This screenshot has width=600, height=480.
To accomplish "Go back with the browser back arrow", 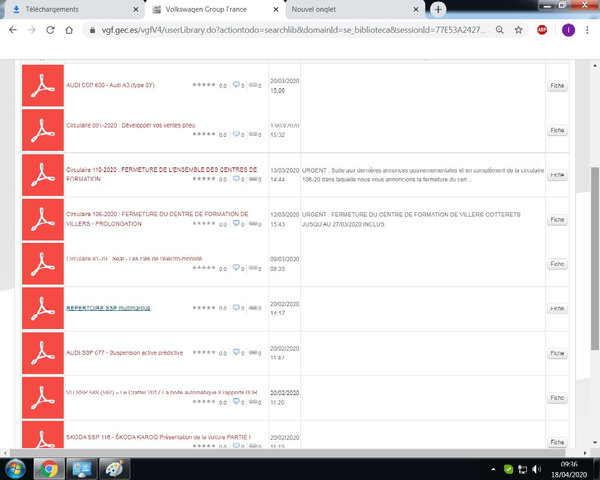I will [x=13, y=30].
